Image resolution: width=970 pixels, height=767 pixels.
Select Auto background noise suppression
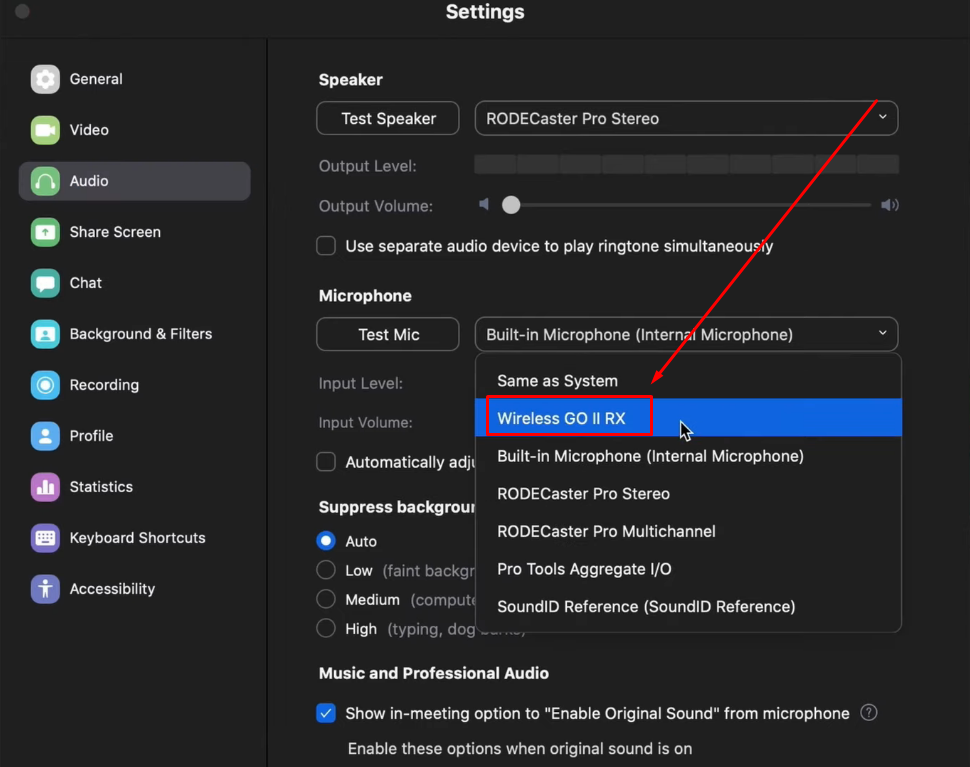pos(326,541)
